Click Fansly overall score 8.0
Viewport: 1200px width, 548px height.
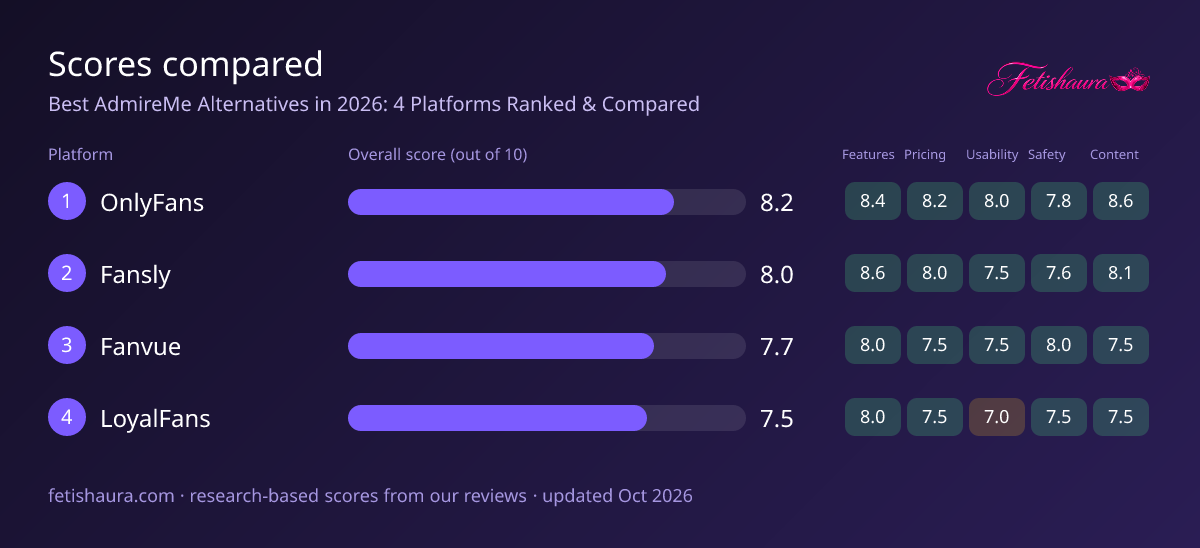[x=777, y=275]
